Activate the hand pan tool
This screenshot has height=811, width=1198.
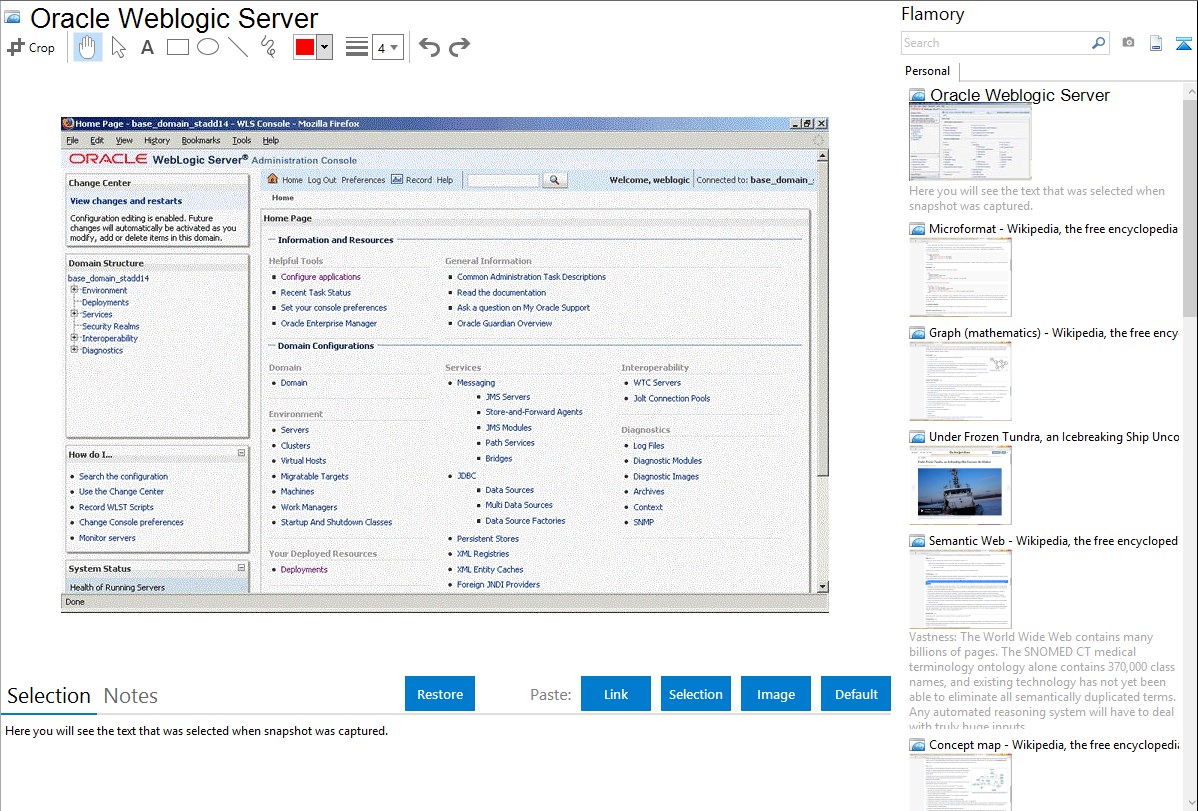[87, 47]
